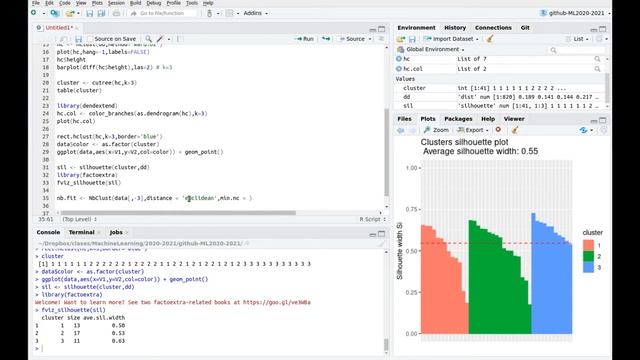
Task: Open the Export plot dropdown
Action: click(473, 130)
